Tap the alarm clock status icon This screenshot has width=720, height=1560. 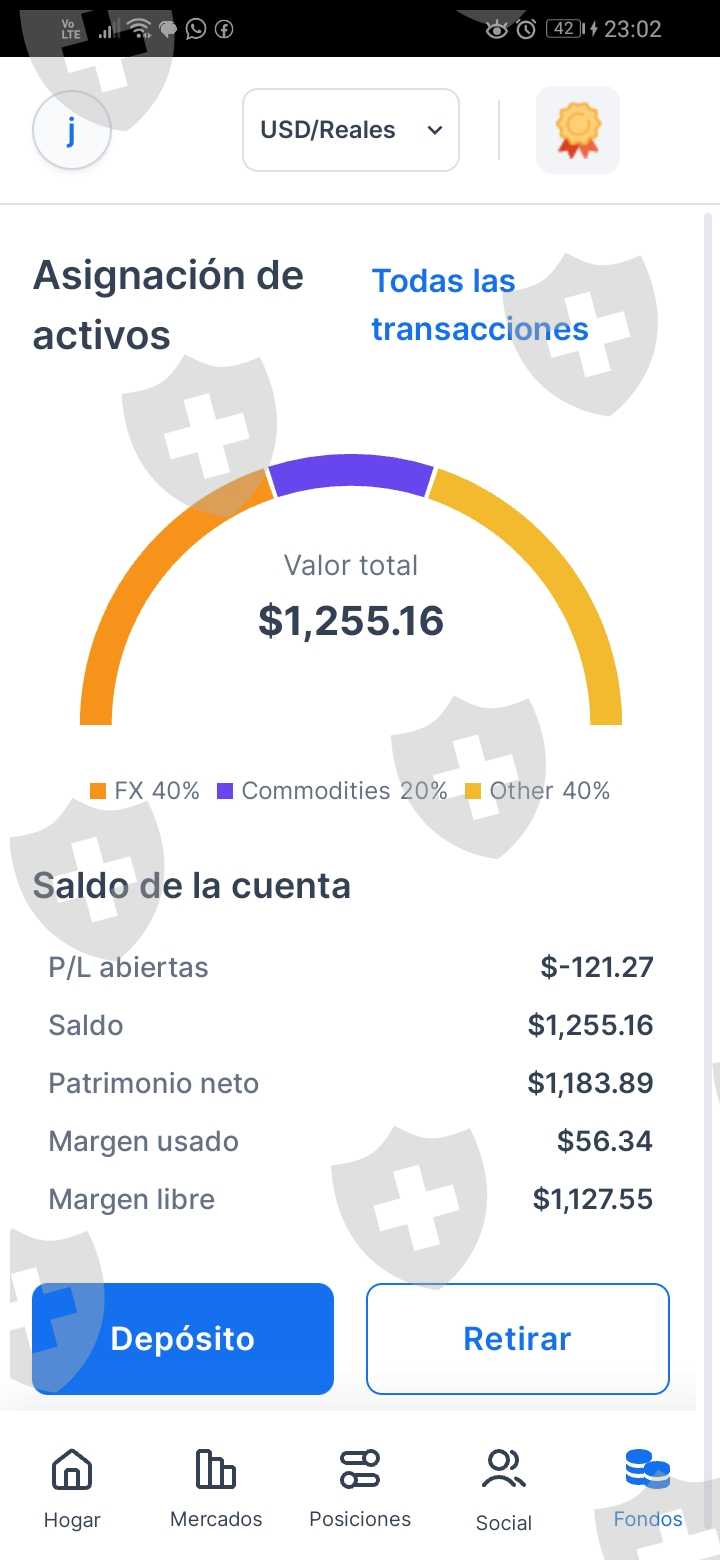[526, 29]
